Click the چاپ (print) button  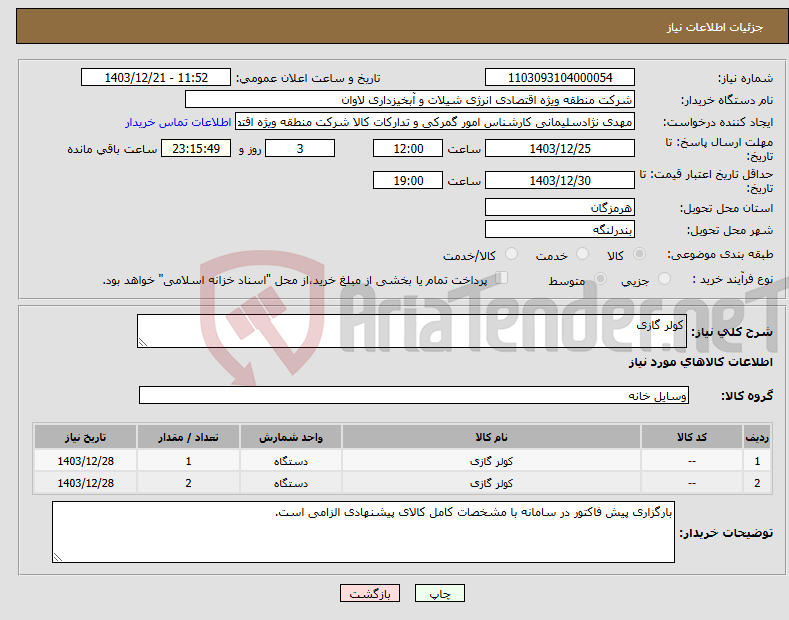tap(439, 594)
